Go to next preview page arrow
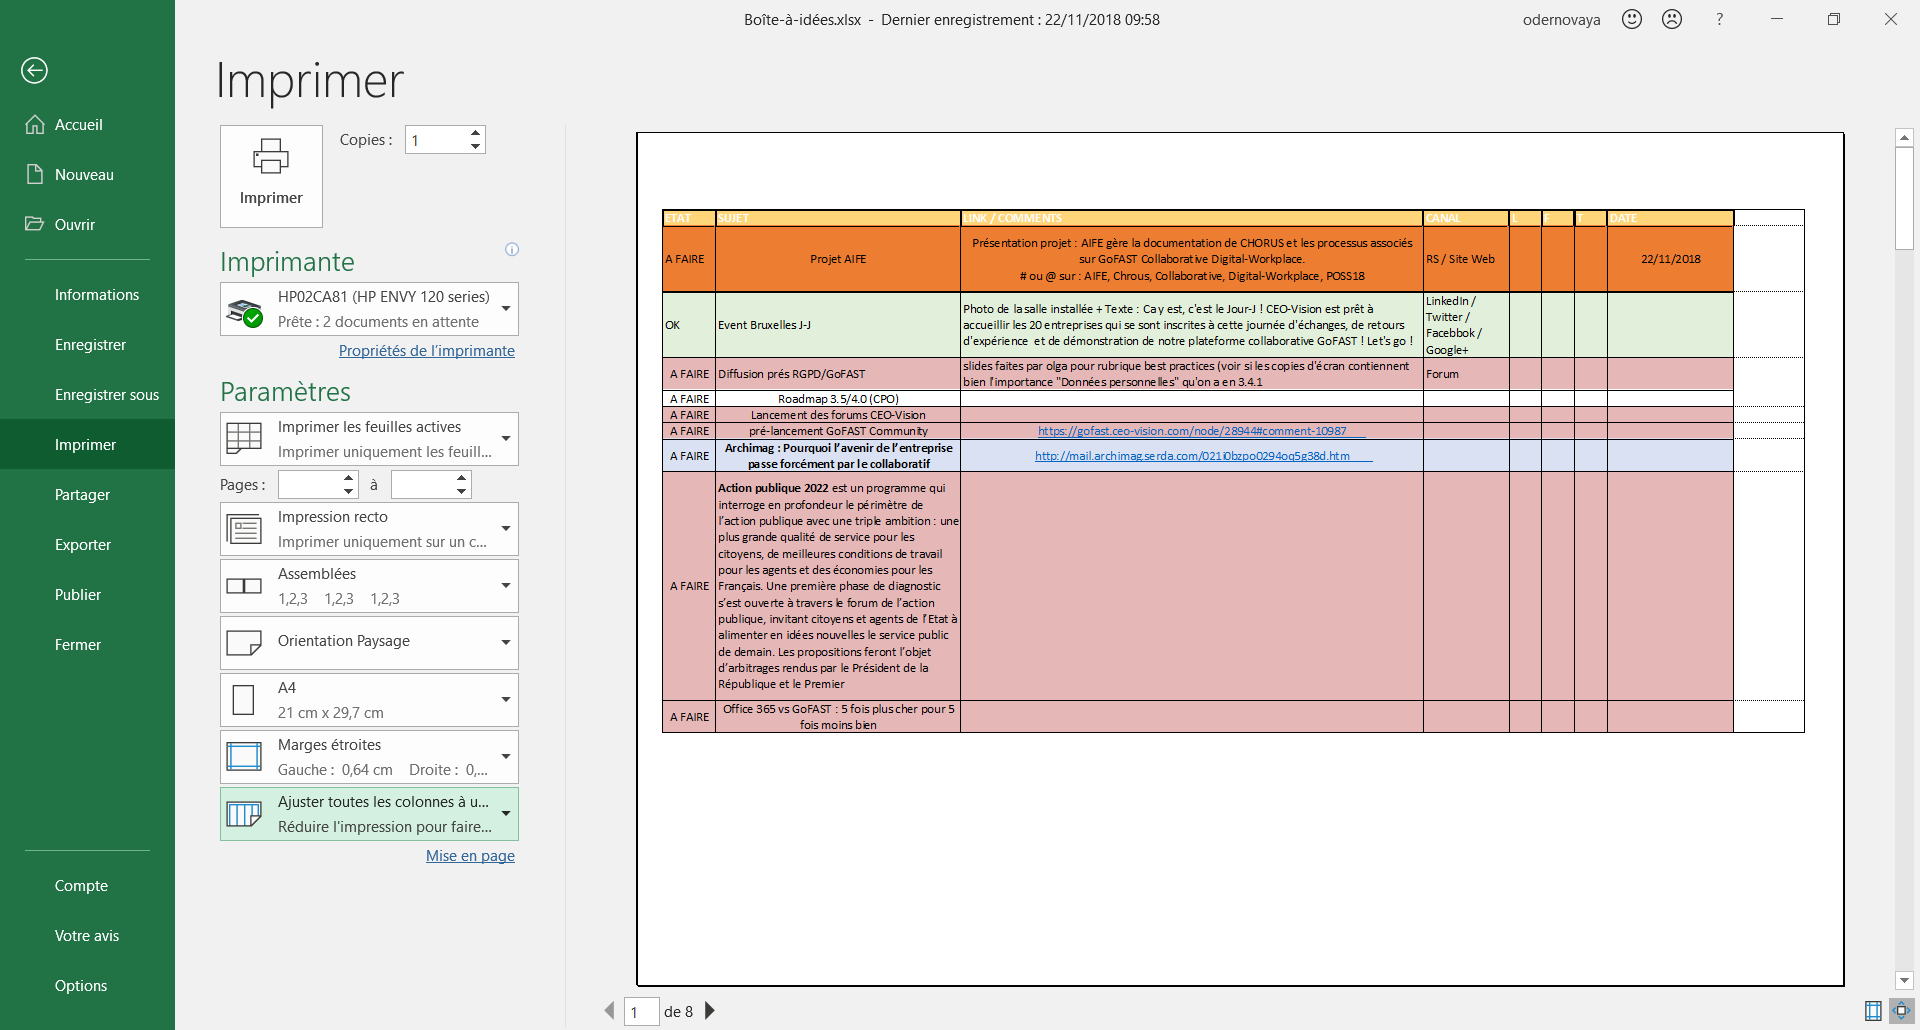The width and height of the screenshot is (1920, 1030). coord(710,1011)
